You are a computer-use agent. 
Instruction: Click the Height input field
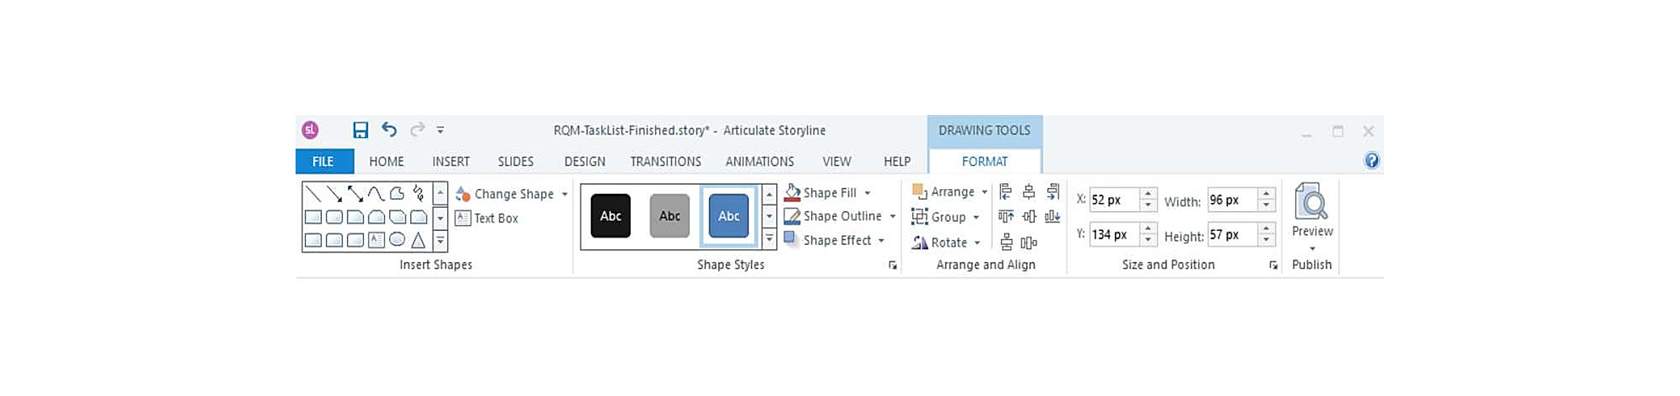[x=1232, y=235]
